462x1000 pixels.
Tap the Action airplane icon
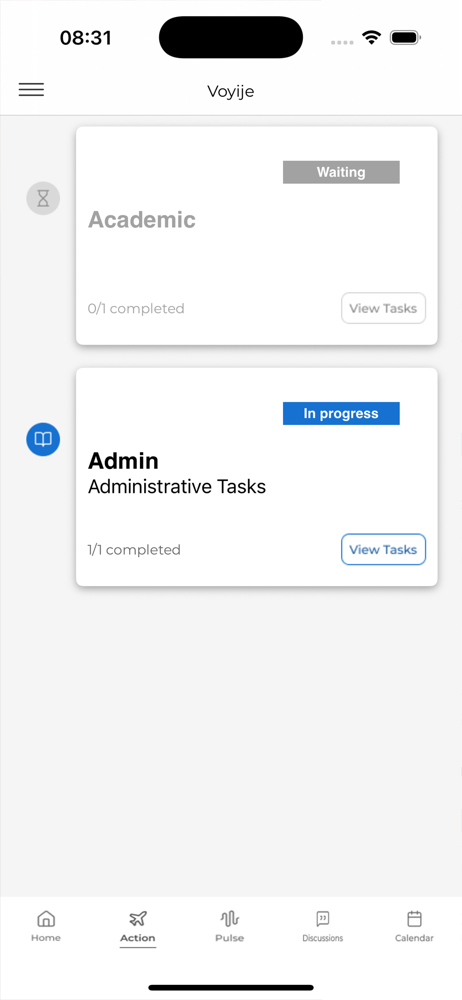(x=138, y=919)
